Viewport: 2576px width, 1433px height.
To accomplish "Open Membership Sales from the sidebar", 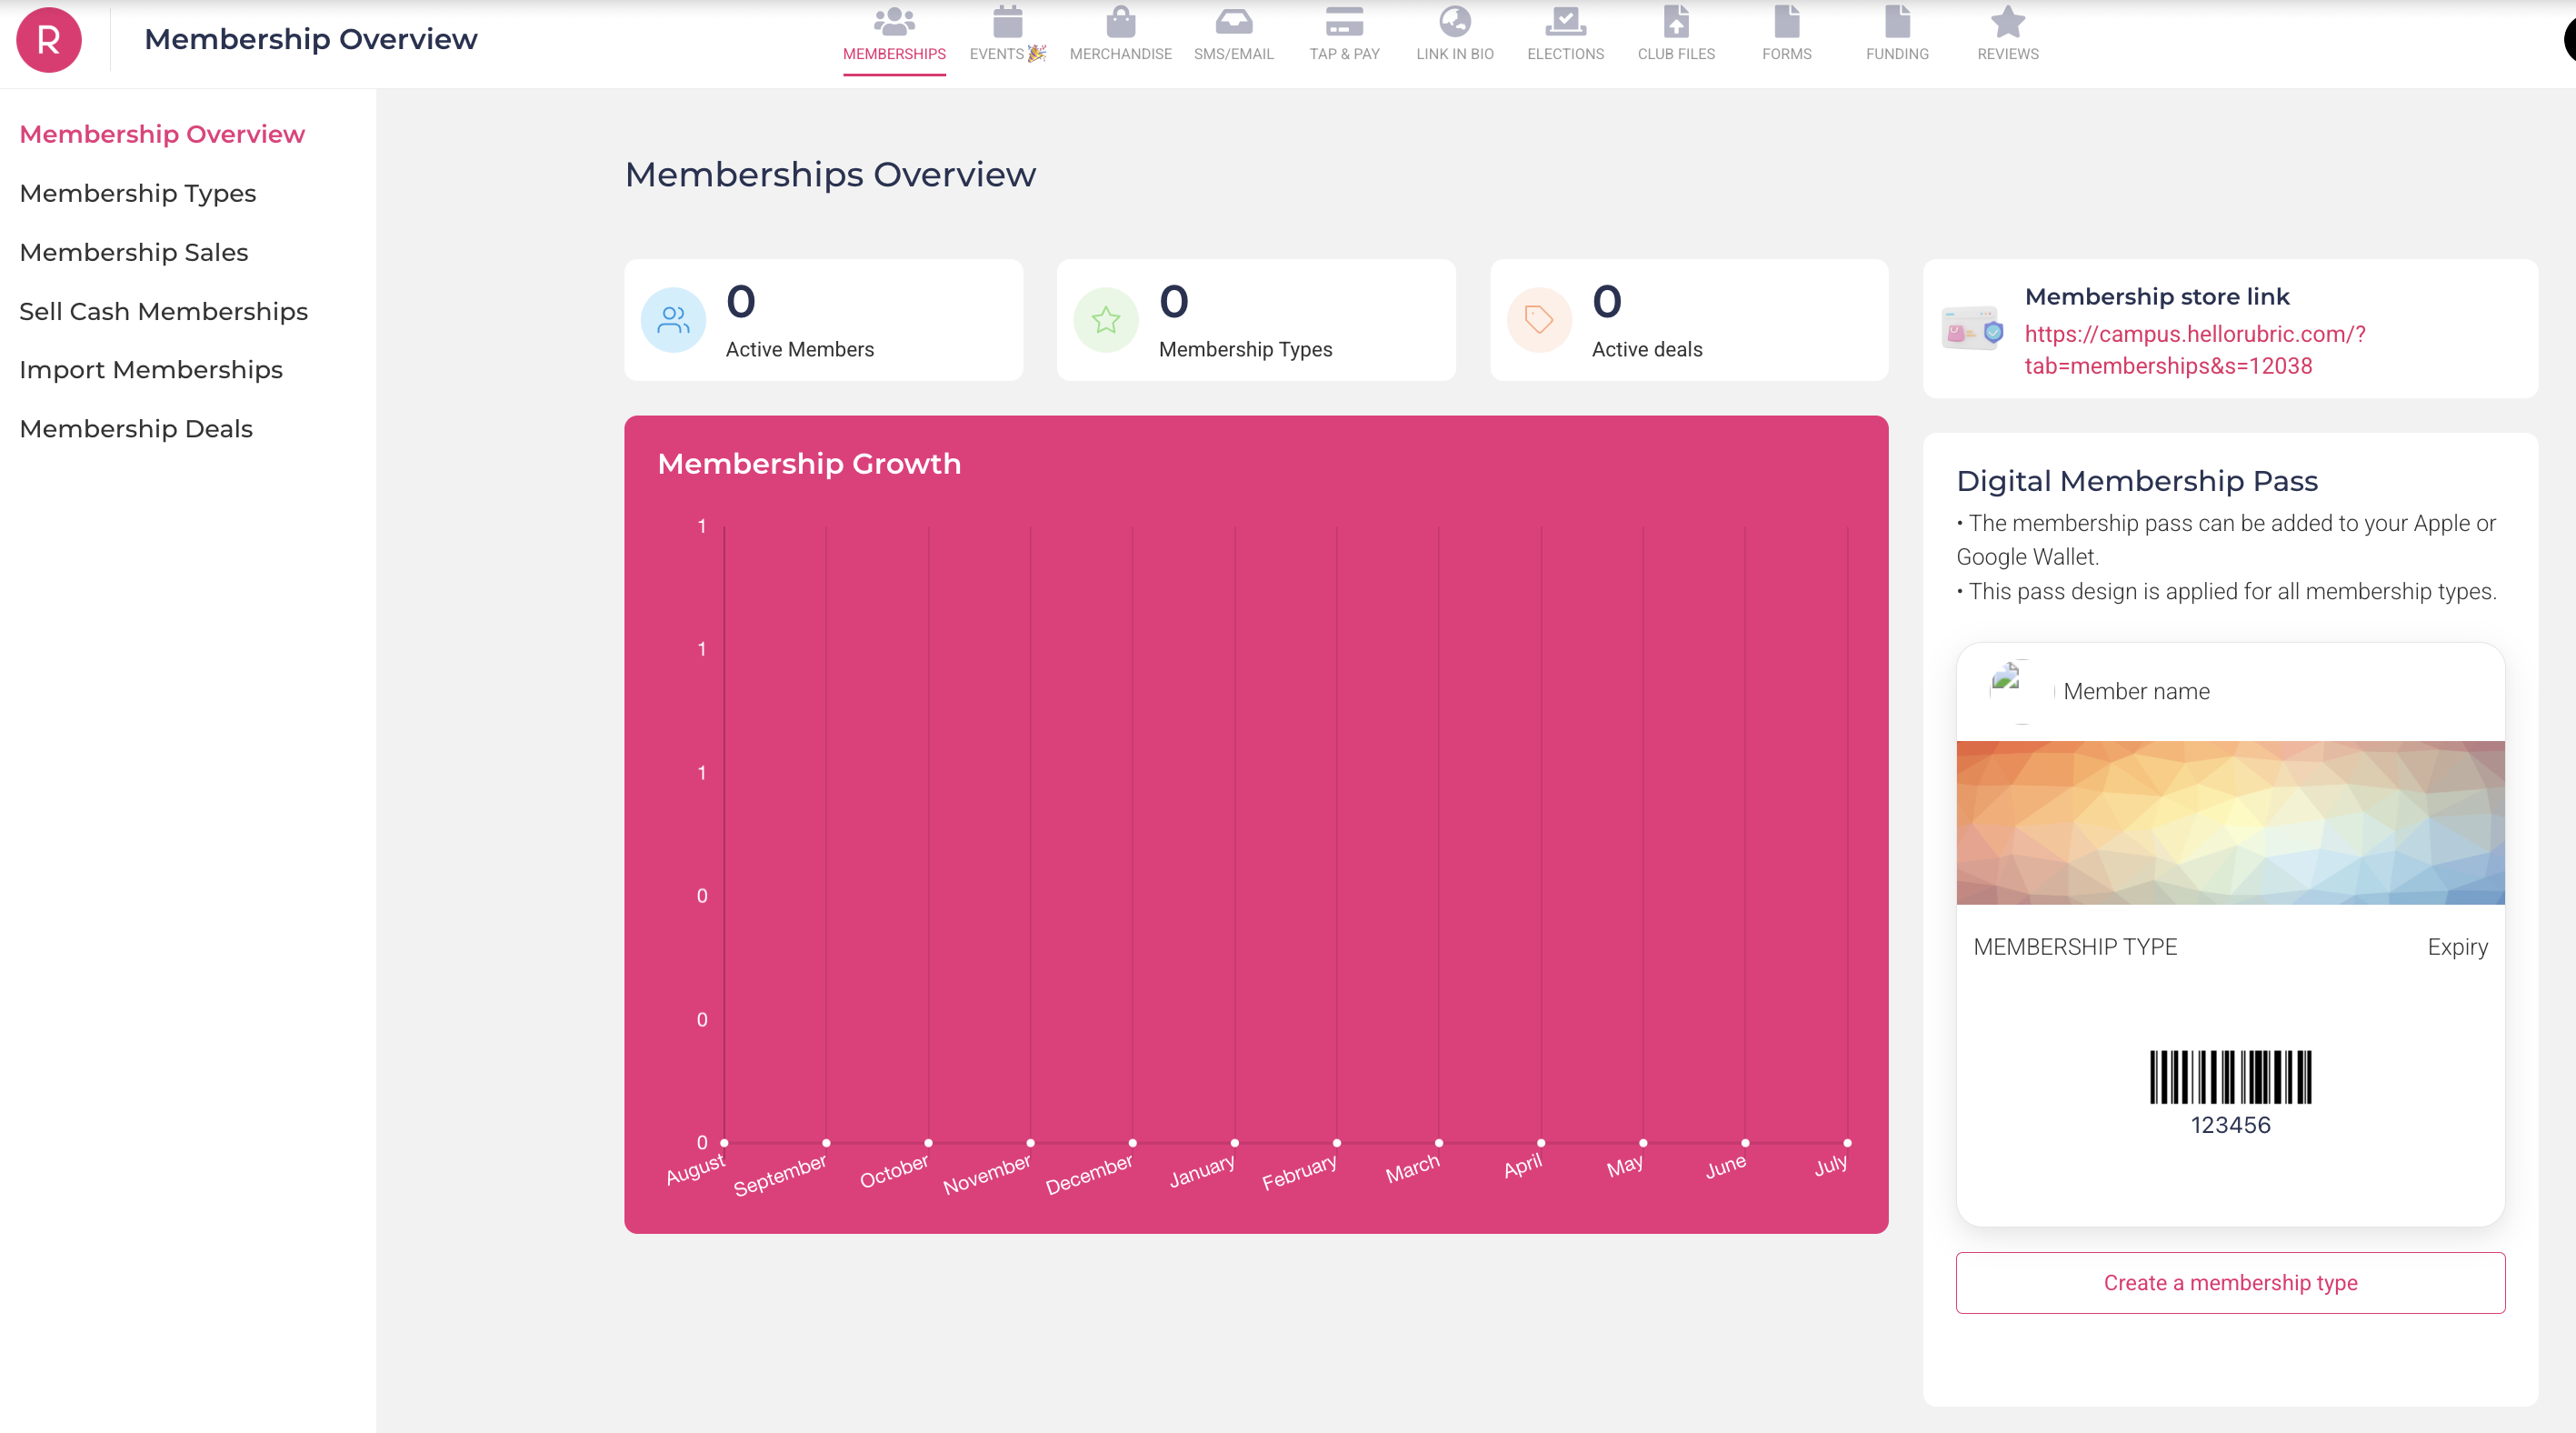I will (x=134, y=252).
